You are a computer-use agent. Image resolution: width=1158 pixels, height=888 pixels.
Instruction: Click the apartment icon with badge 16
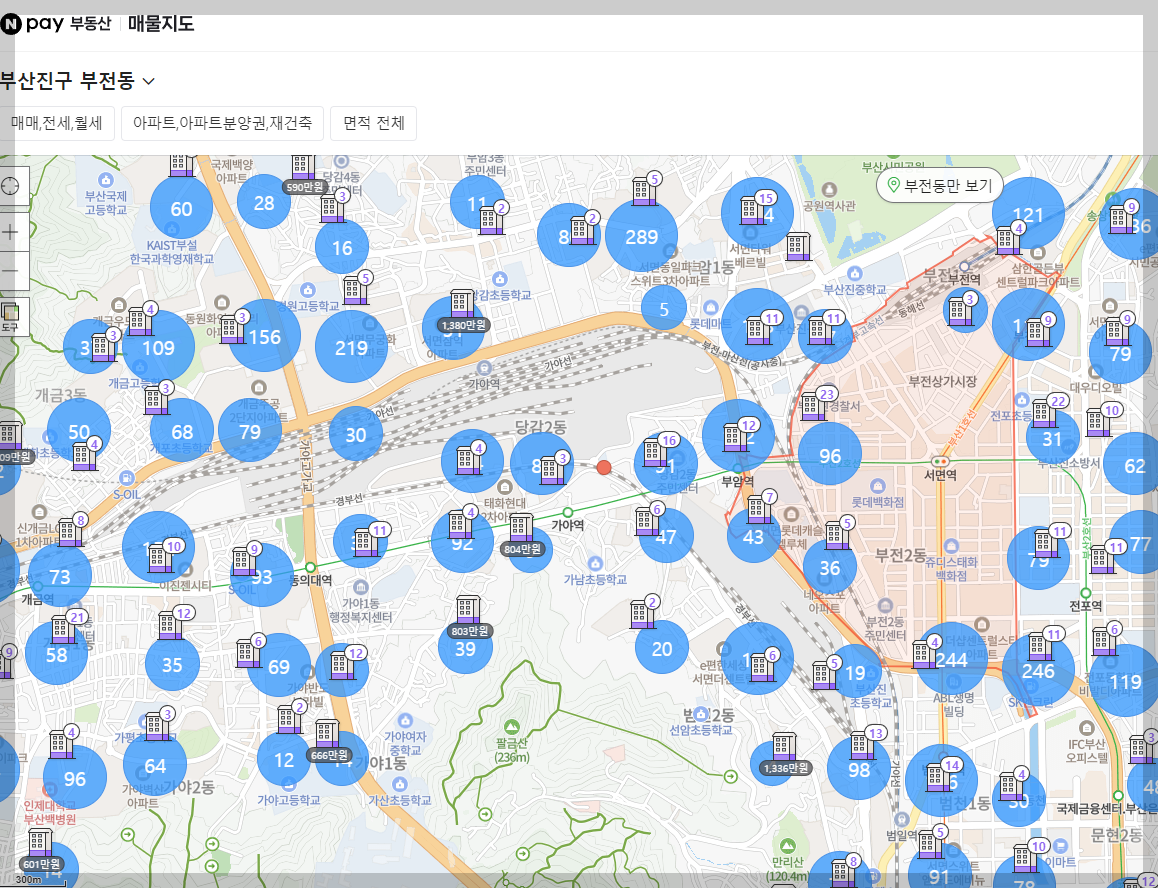pos(656,450)
